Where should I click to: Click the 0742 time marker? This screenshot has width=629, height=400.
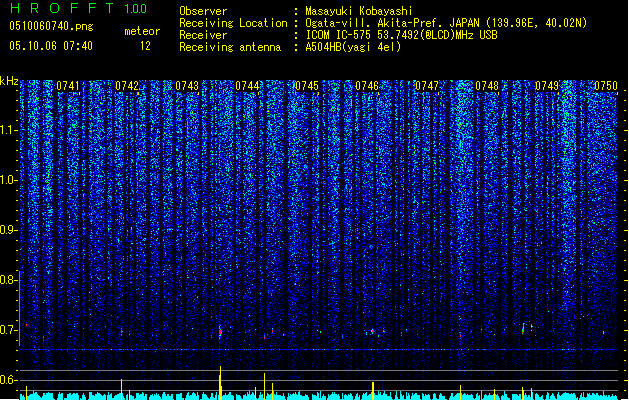tap(127, 86)
